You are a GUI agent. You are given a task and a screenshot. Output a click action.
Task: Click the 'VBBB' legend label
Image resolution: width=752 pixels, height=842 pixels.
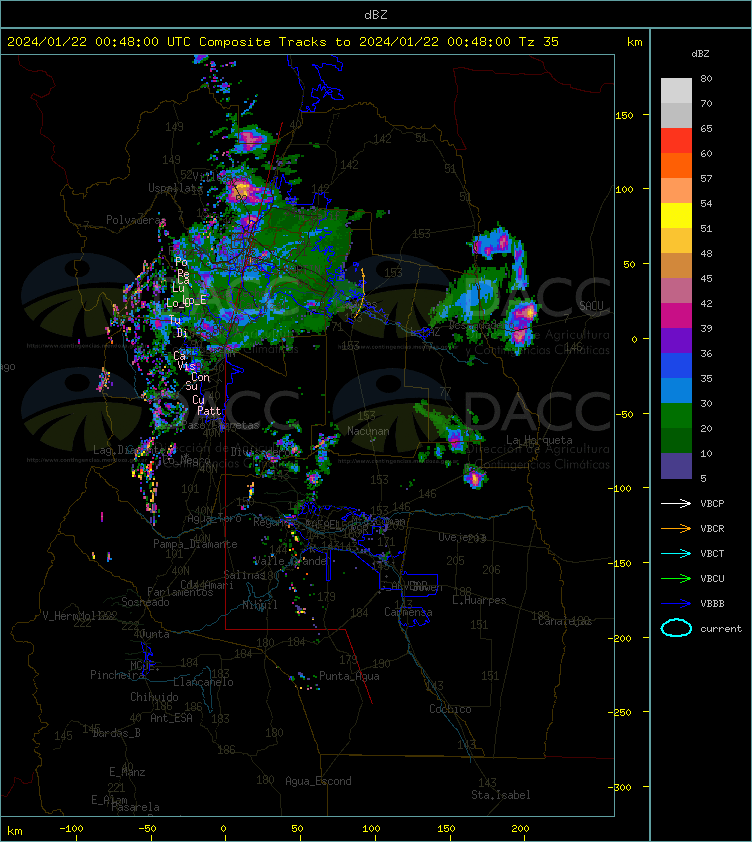[712, 604]
